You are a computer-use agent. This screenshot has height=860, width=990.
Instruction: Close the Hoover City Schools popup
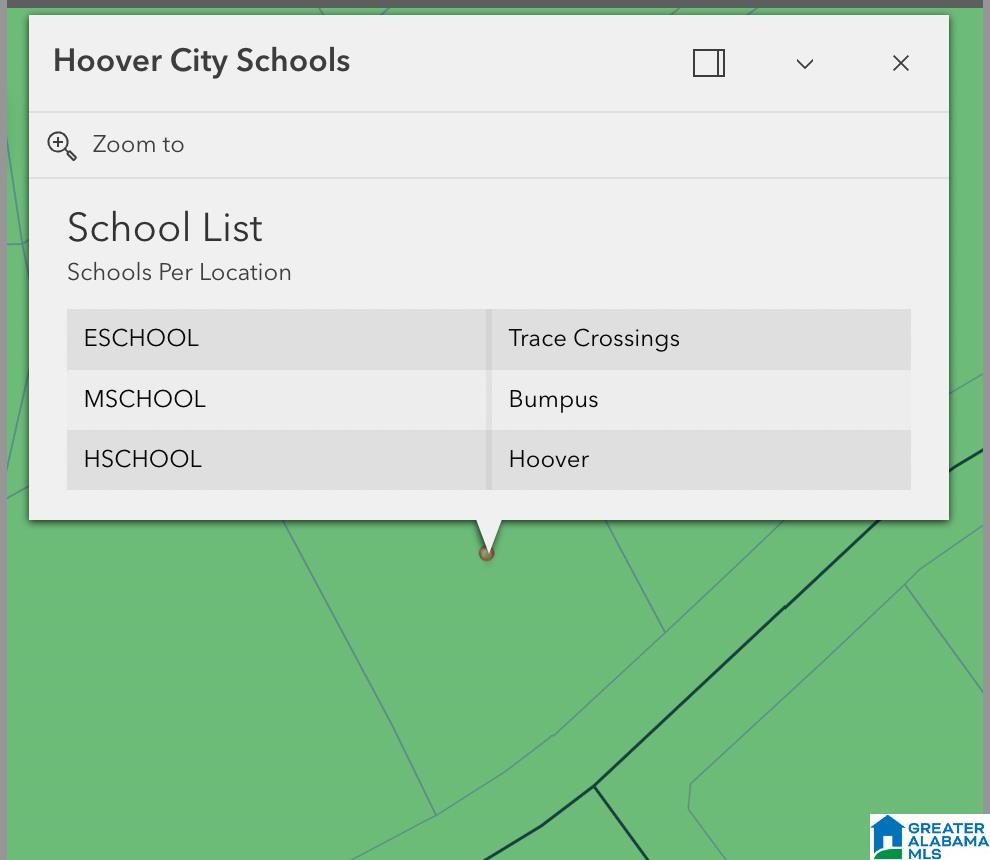pyautogui.click(x=901, y=63)
